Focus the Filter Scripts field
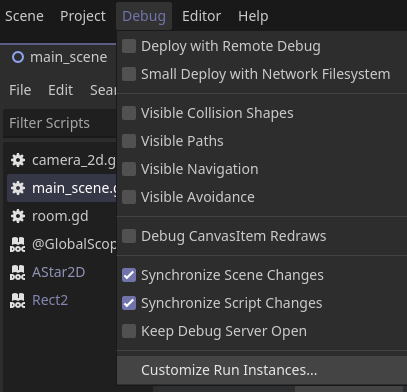The width and height of the screenshot is (407, 392). pyautogui.click(x=60, y=123)
